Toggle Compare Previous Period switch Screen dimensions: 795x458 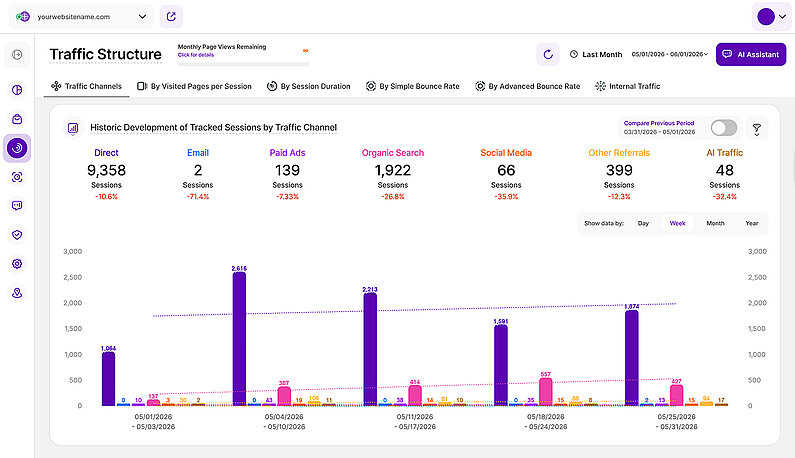724,128
